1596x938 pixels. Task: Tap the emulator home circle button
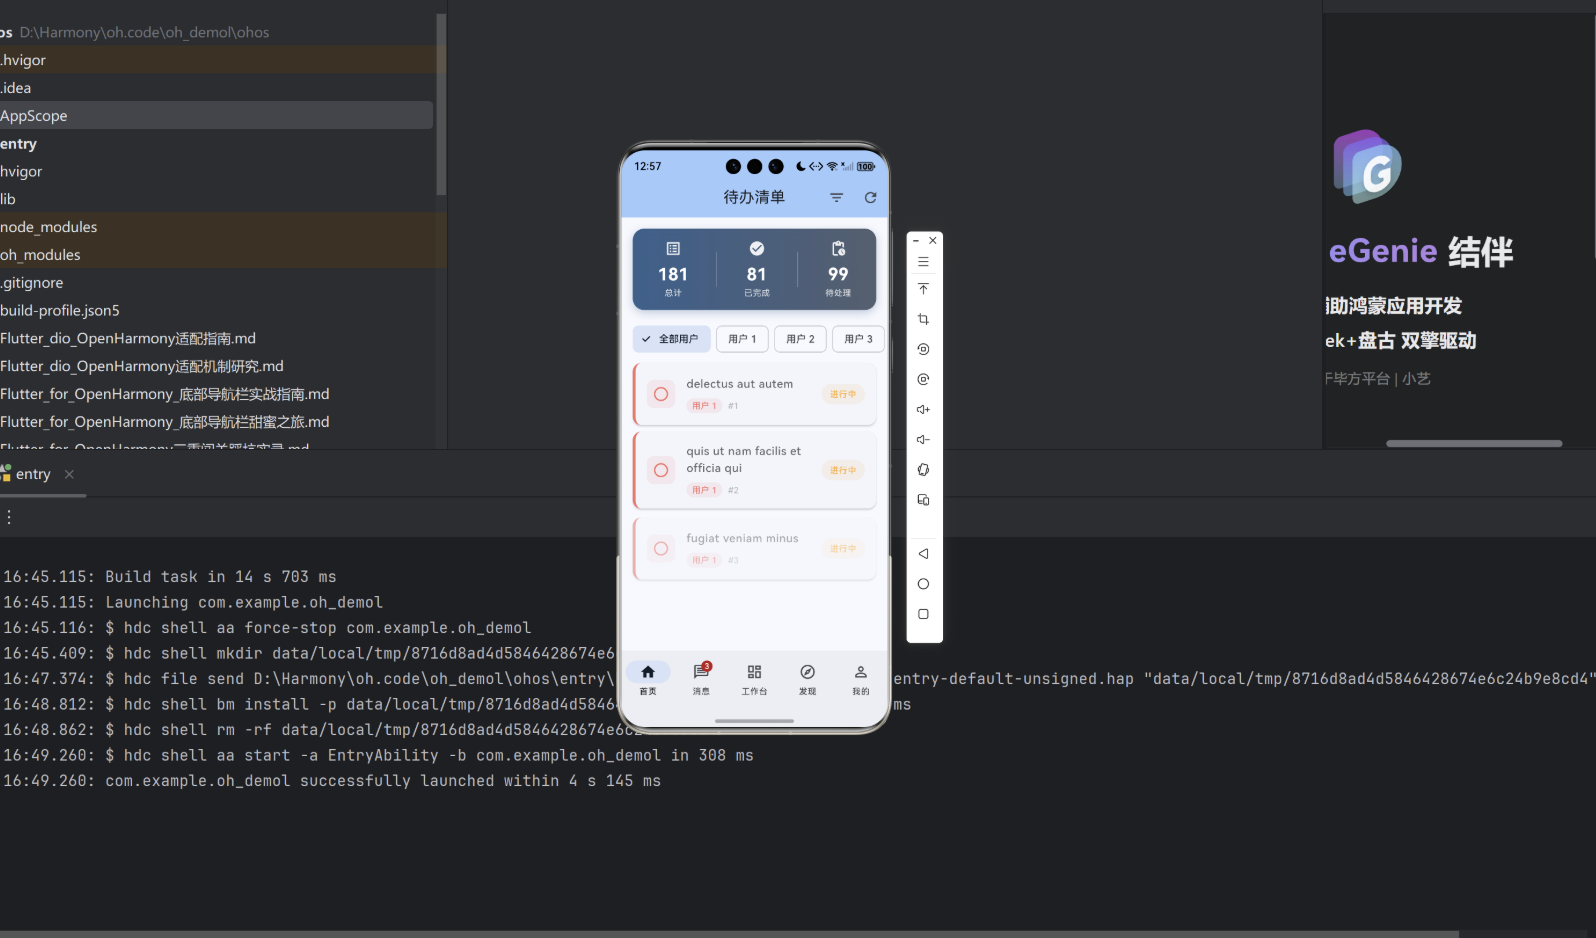(923, 584)
